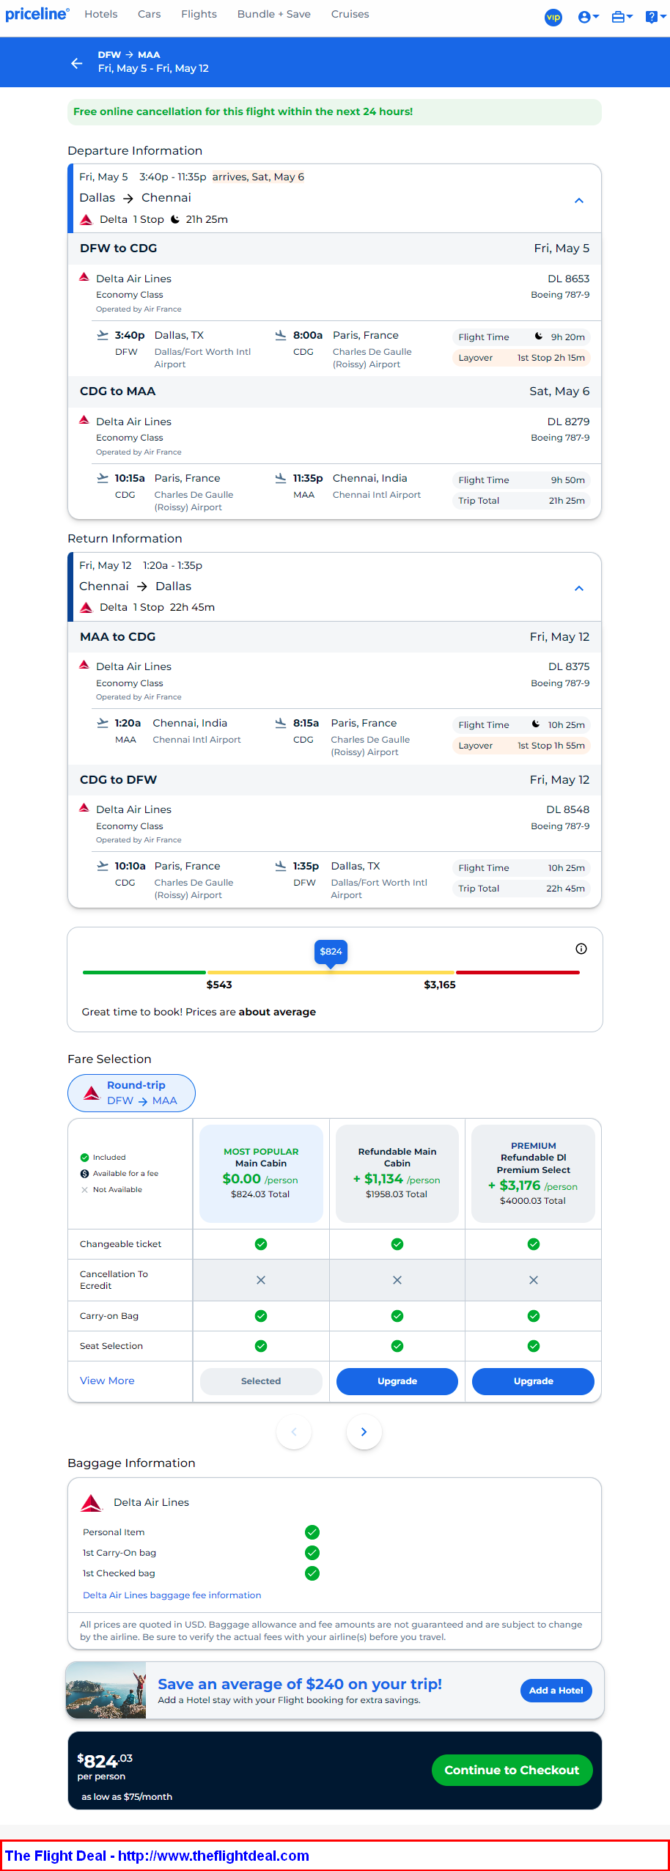This screenshot has width=670, height=1871.
Task: Click the $824 price marker on slider
Action: pyautogui.click(x=331, y=952)
